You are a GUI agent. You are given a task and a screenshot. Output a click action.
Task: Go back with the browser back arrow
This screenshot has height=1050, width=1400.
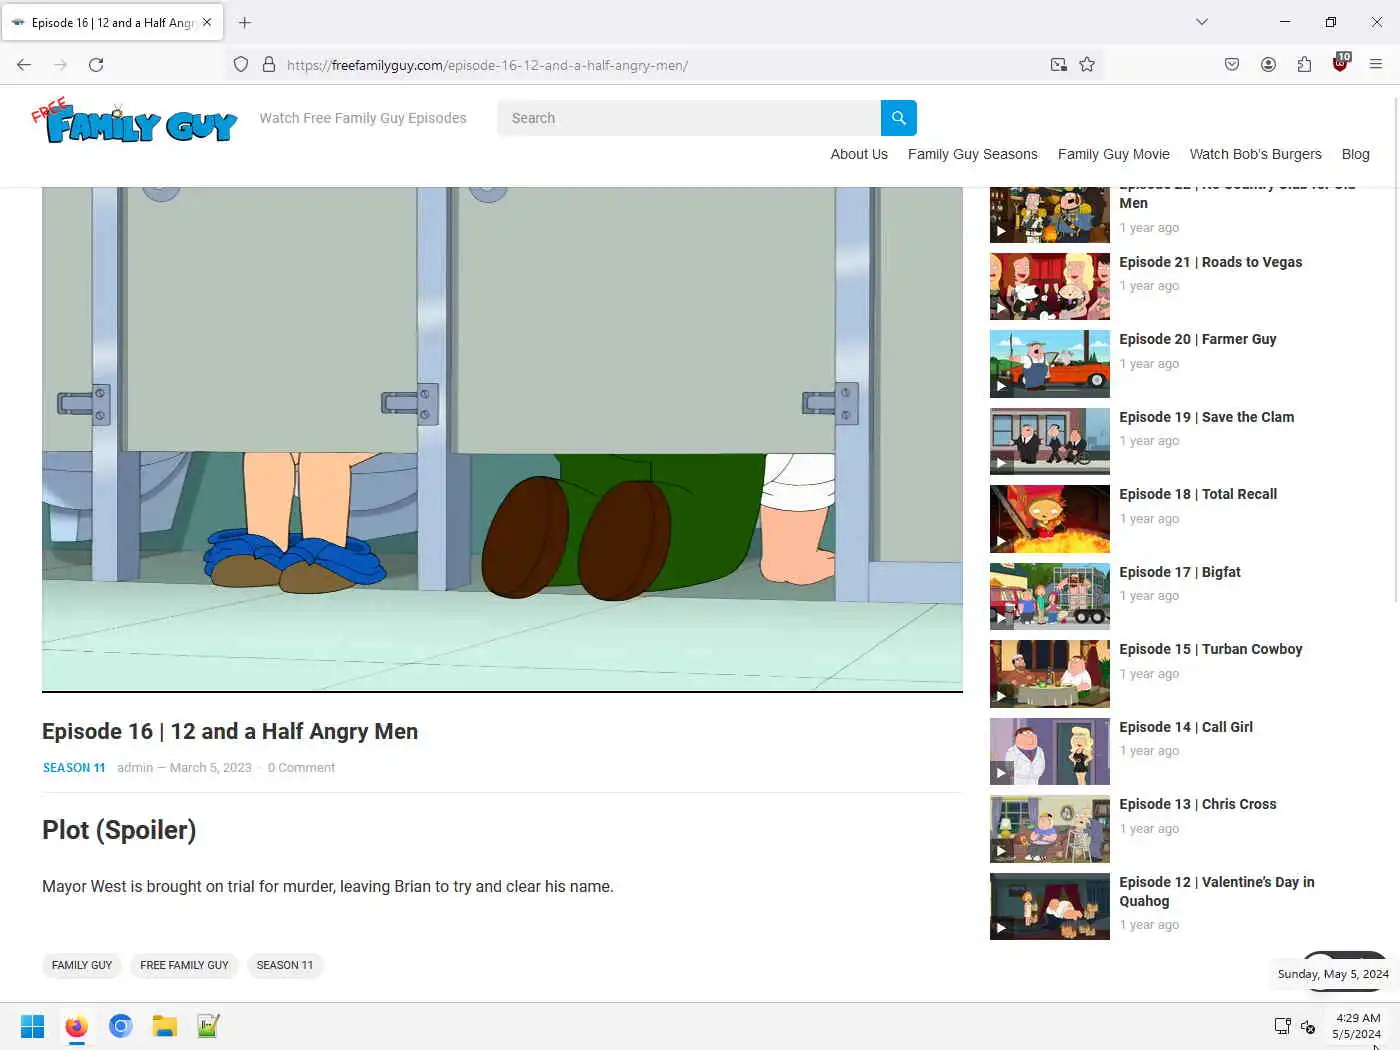[x=24, y=65]
